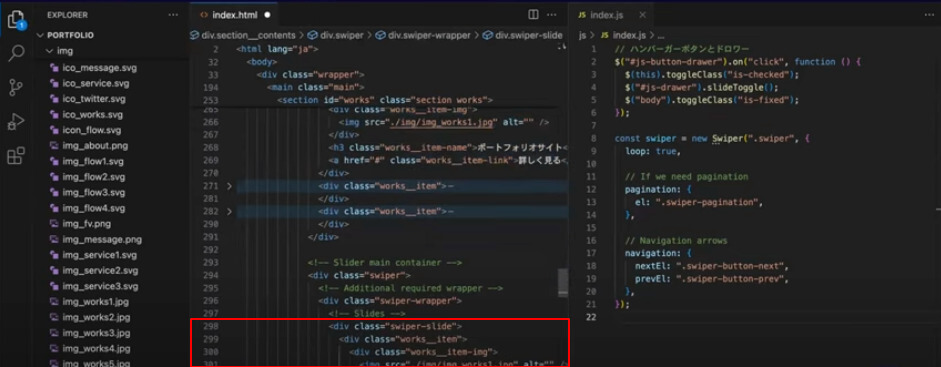This screenshot has width=941, height=367.
Task: Split the index.html editor
Action: tap(533, 15)
